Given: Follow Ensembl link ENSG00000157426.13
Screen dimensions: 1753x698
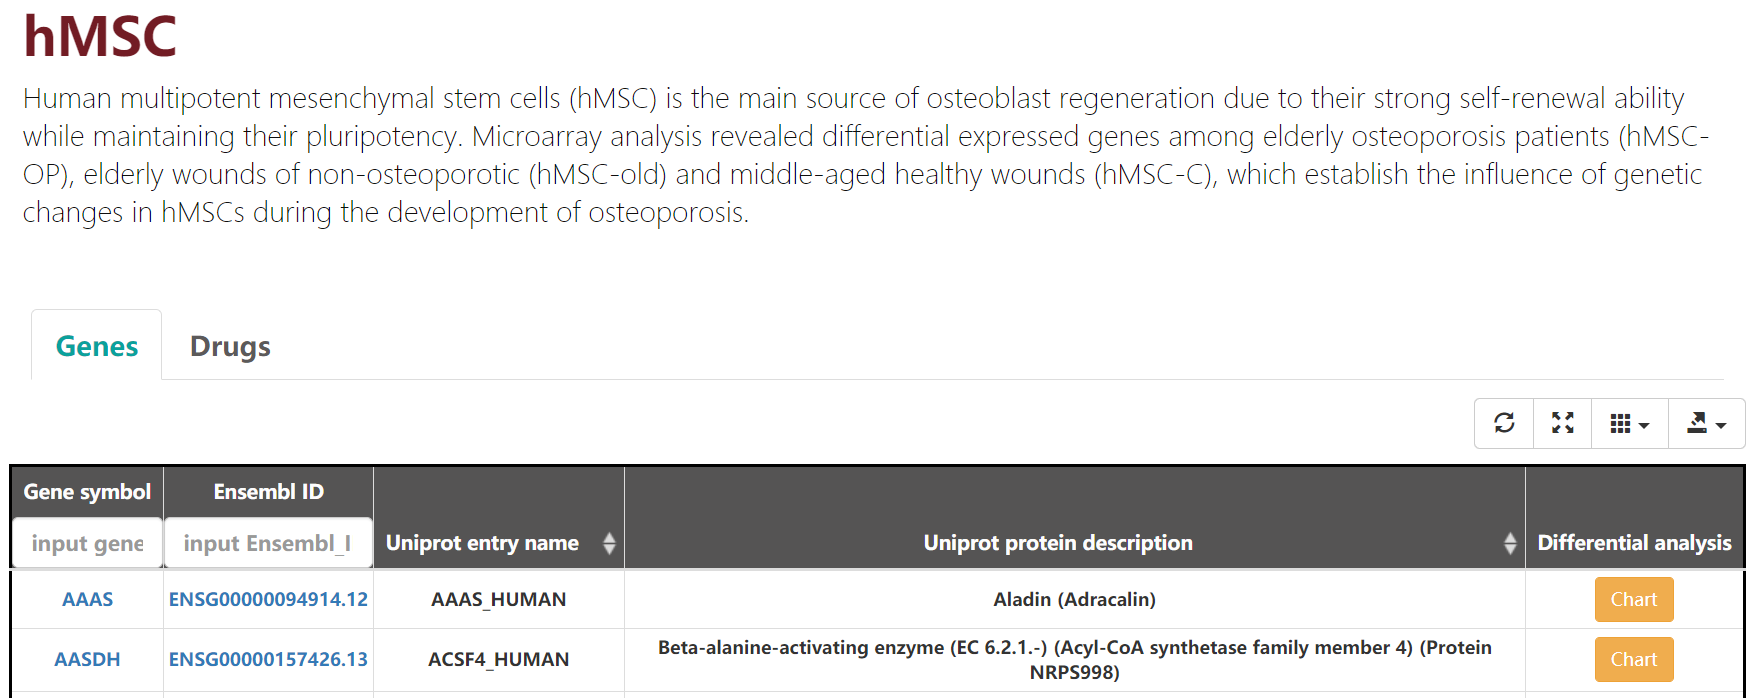Looking at the screenshot, I should pyautogui.click(x=268, y=659).
